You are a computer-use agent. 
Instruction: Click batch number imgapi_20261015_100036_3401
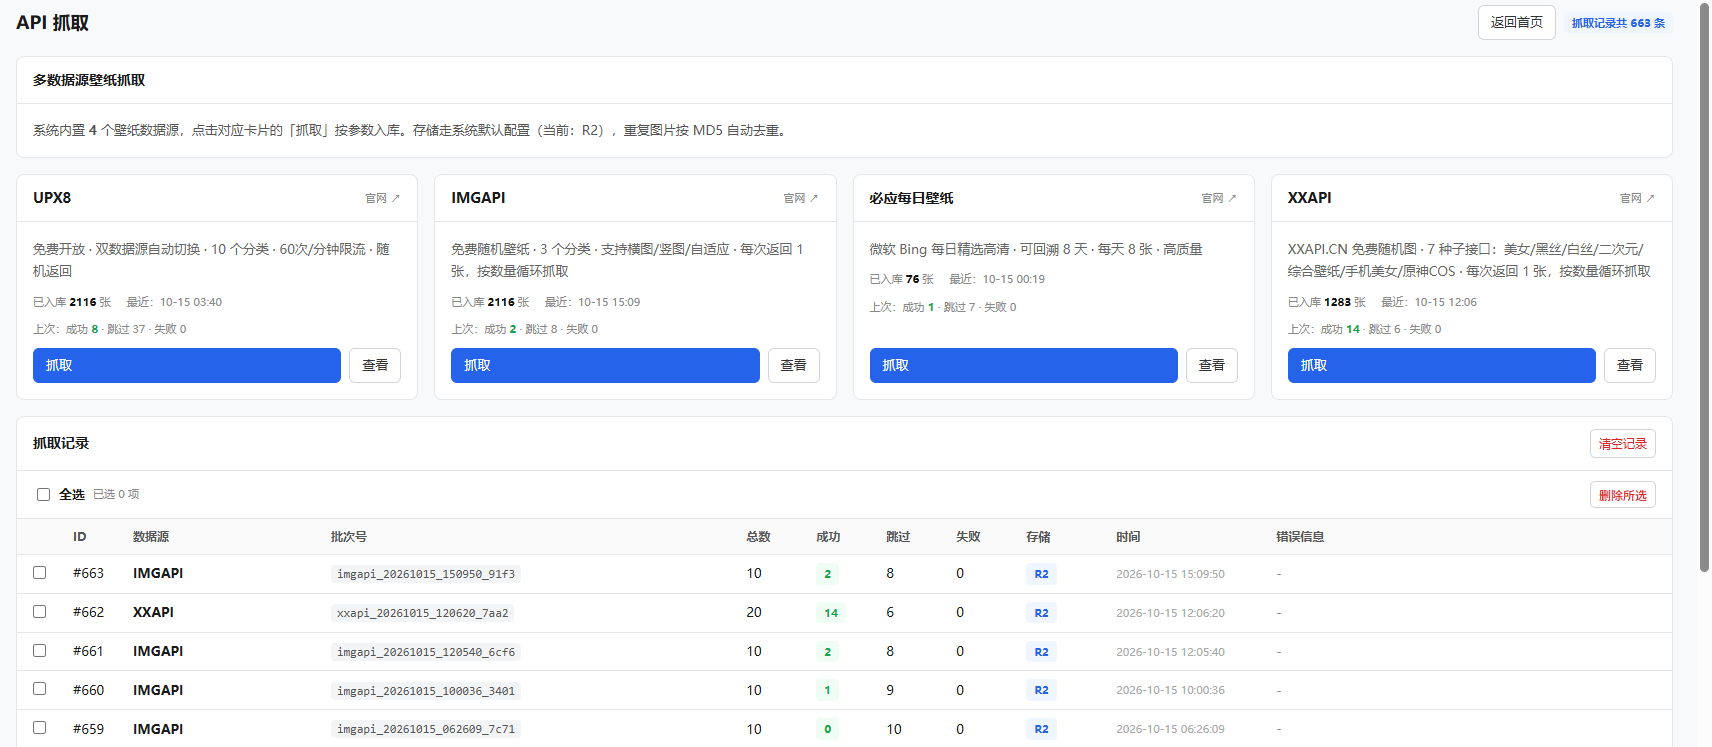click(x=426, y=691)
